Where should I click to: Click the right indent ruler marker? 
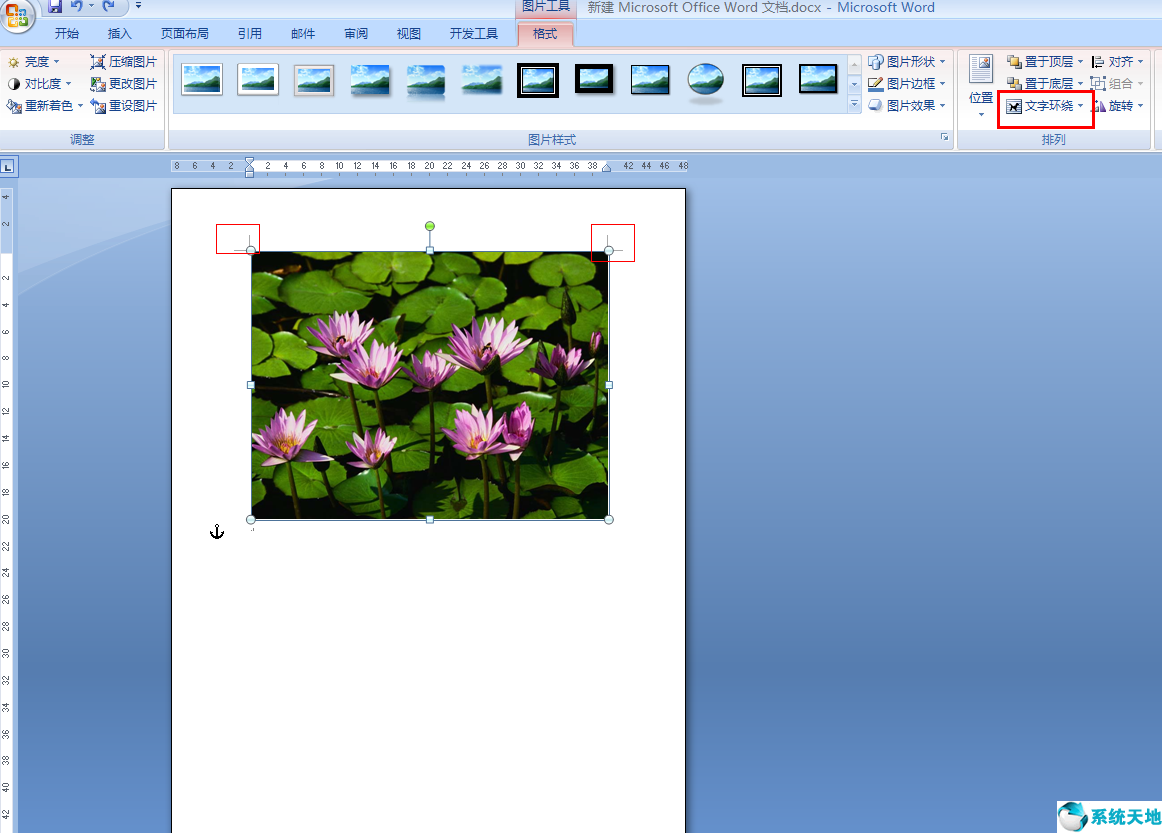pos(606,168)
